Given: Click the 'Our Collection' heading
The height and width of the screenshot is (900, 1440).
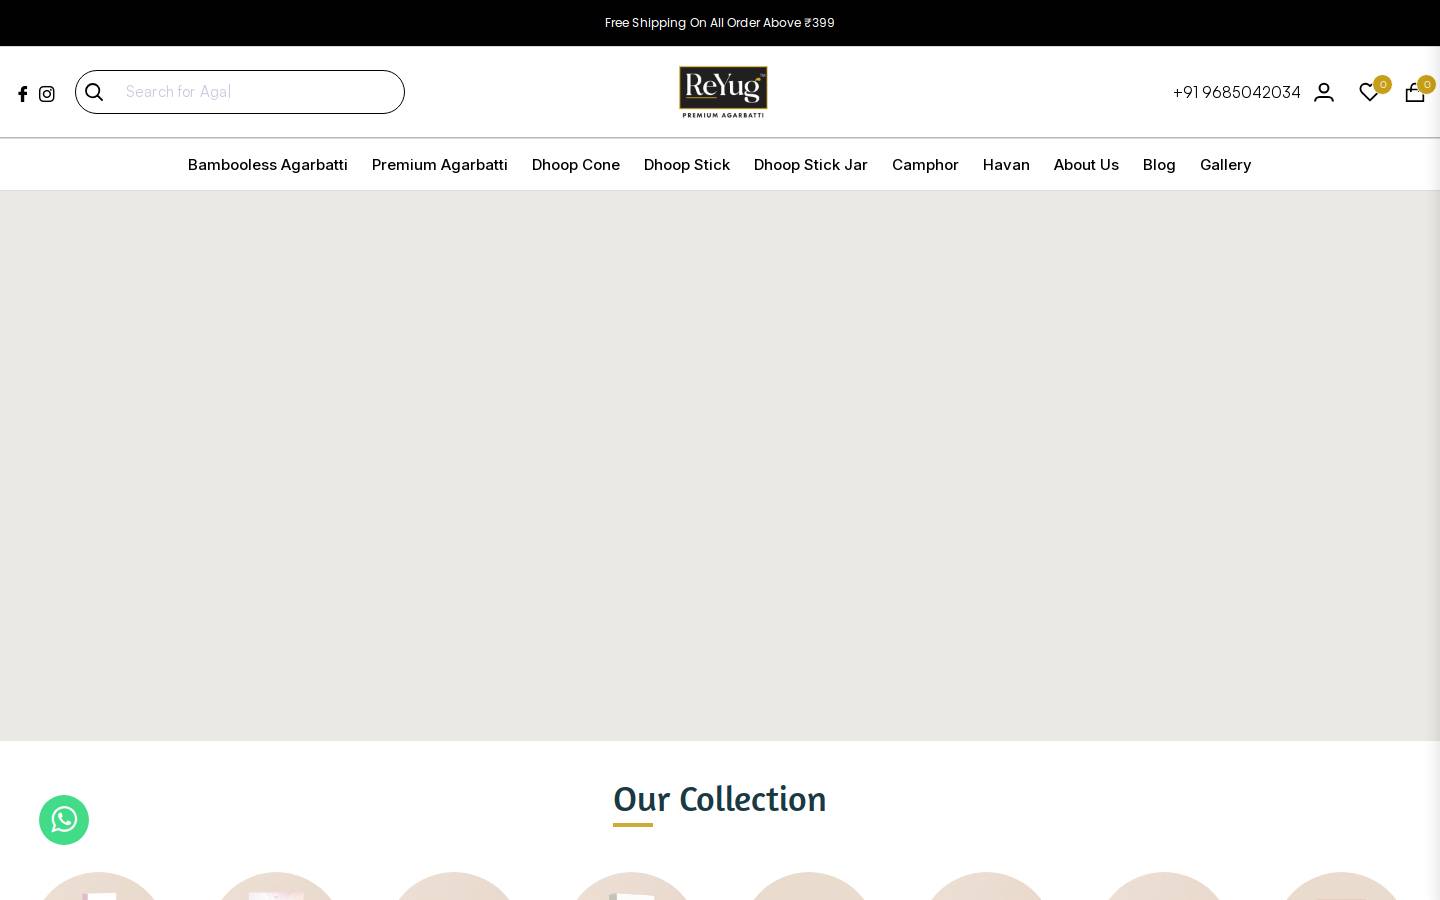Looking at the screenshot, I should click(720, 799).
